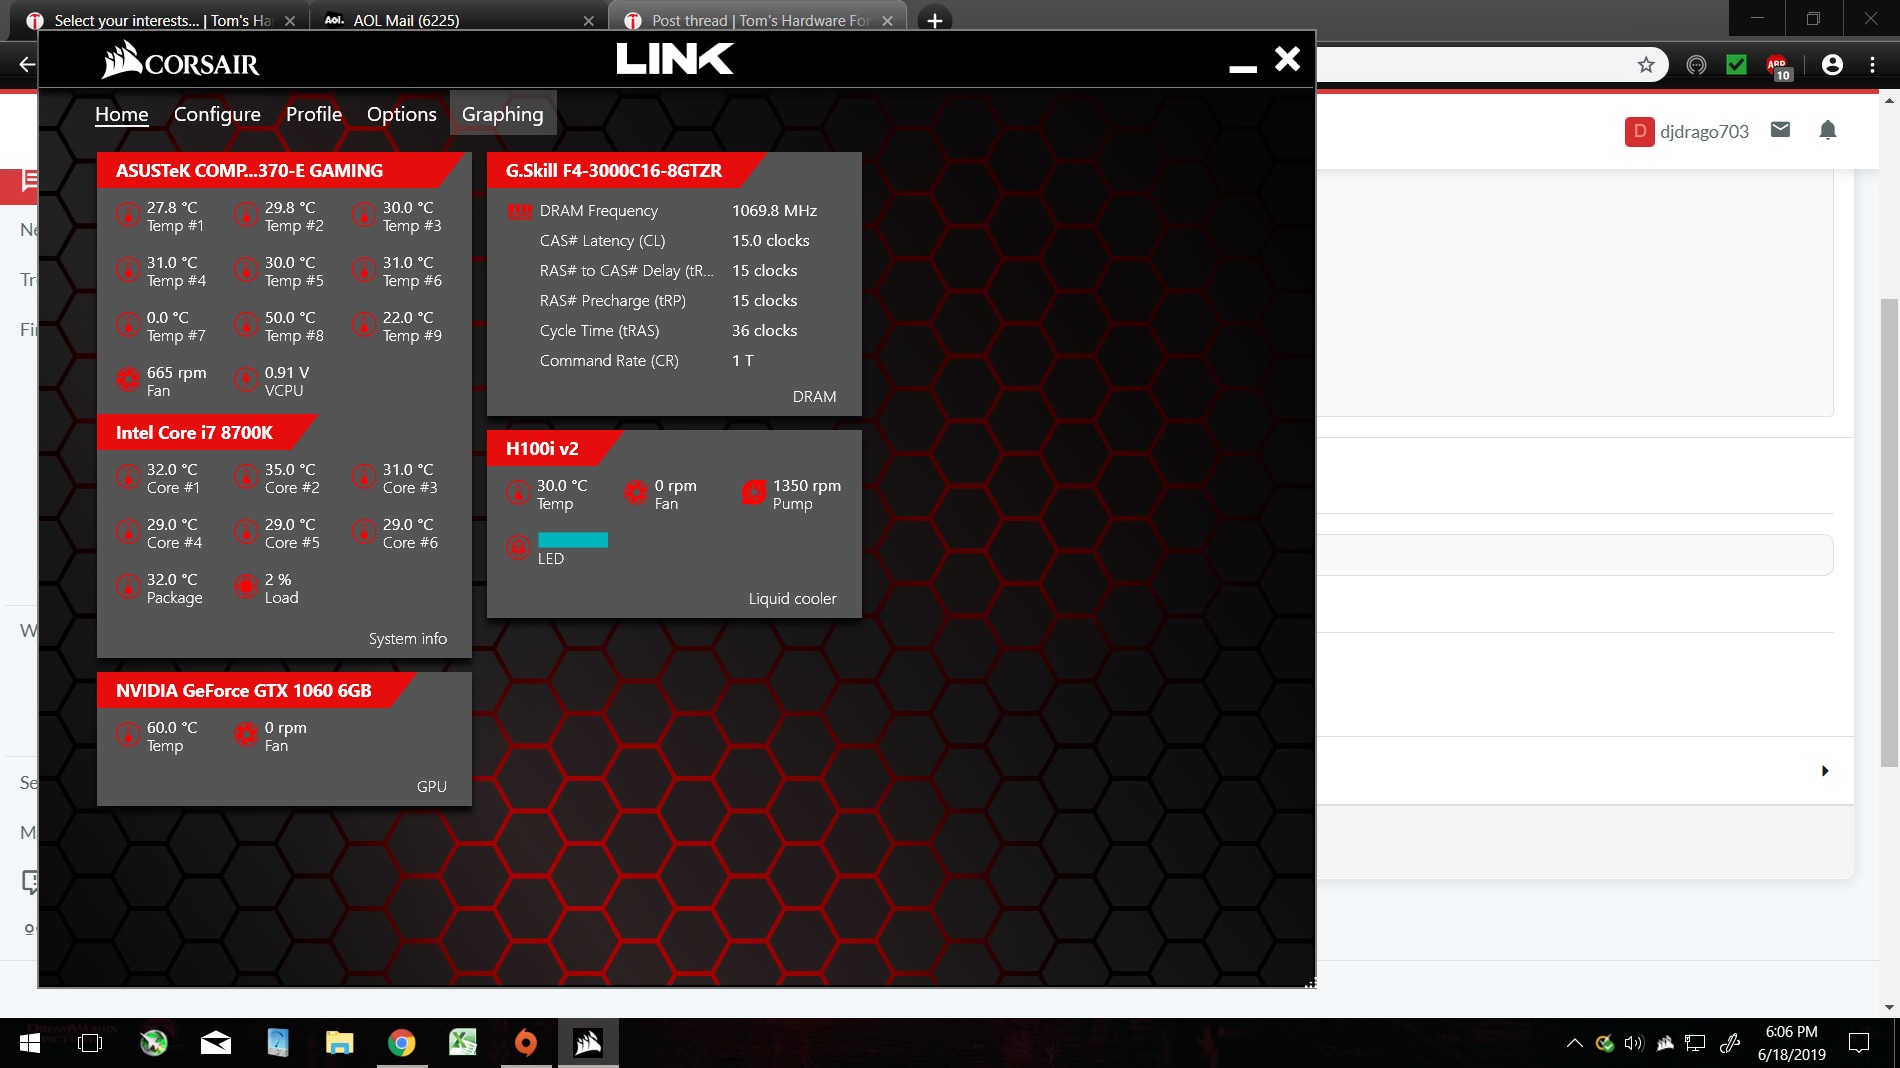1900x1068 pixels.
Task: Click the Temp #2 thermometer icon
Action: [246, 215]
